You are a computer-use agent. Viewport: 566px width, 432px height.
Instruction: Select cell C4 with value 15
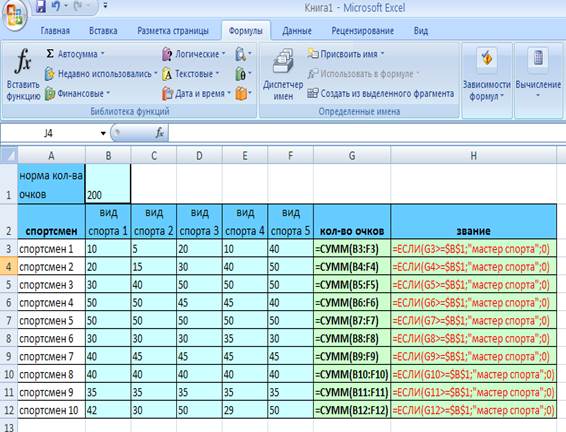(x=153, y=267)
